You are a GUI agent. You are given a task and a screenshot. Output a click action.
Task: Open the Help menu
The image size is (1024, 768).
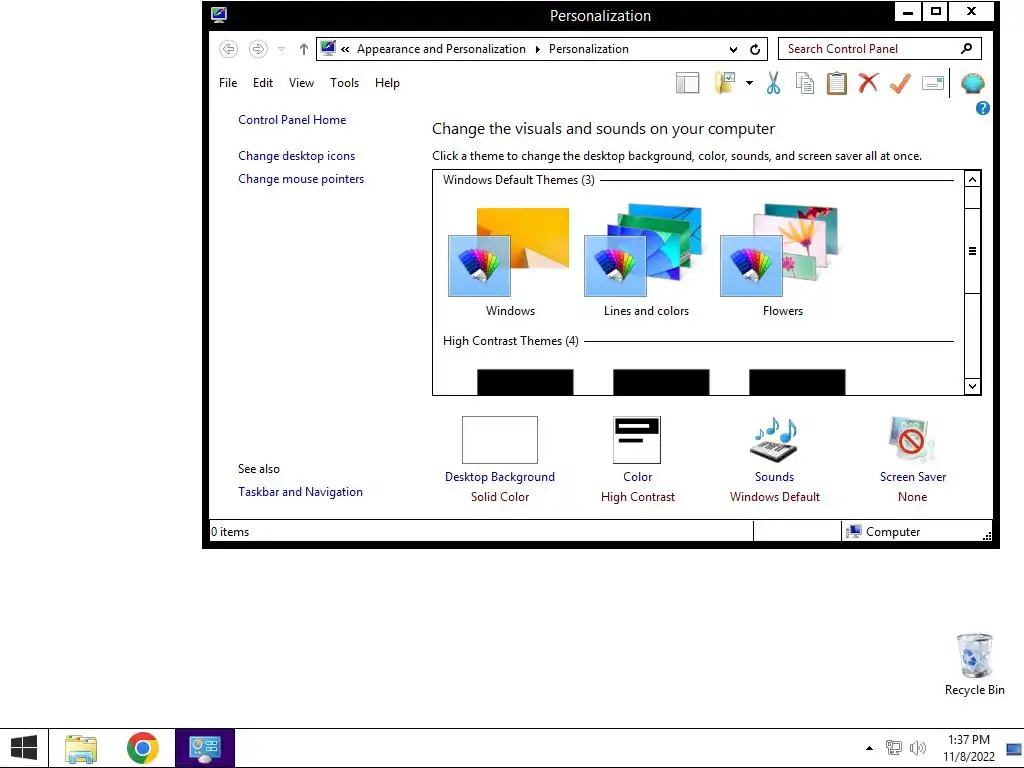pyautogui.click(x=387, y=83)
